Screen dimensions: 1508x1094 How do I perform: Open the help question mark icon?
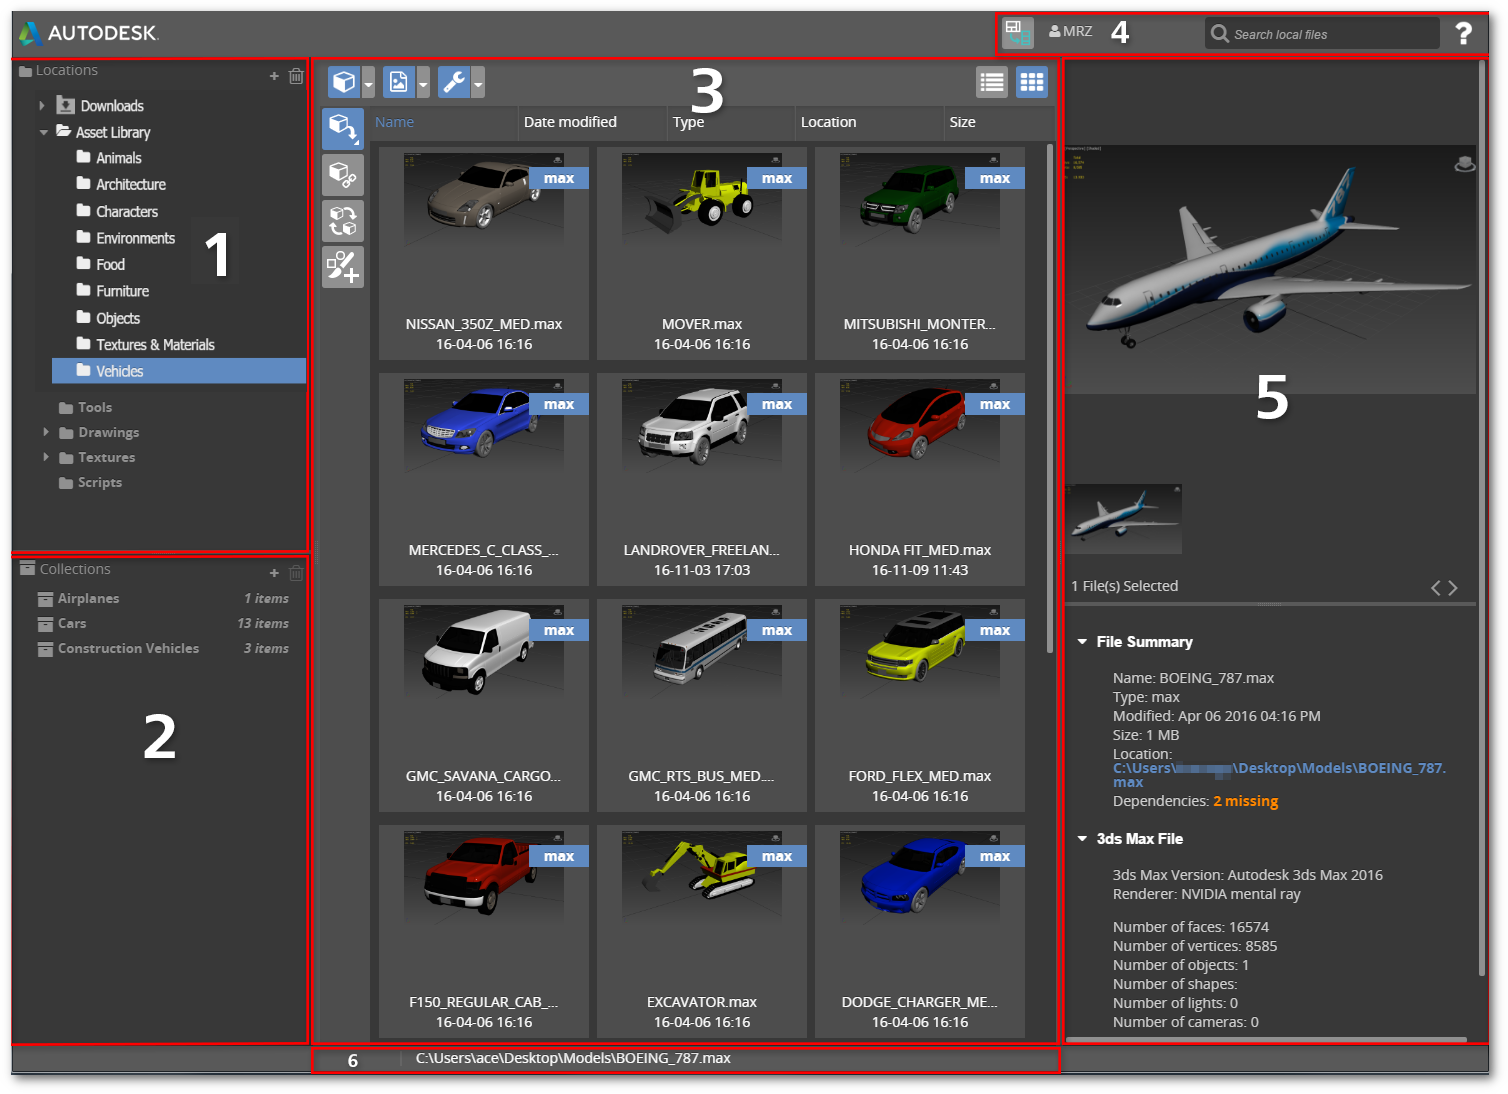(x=1464, y=34)
